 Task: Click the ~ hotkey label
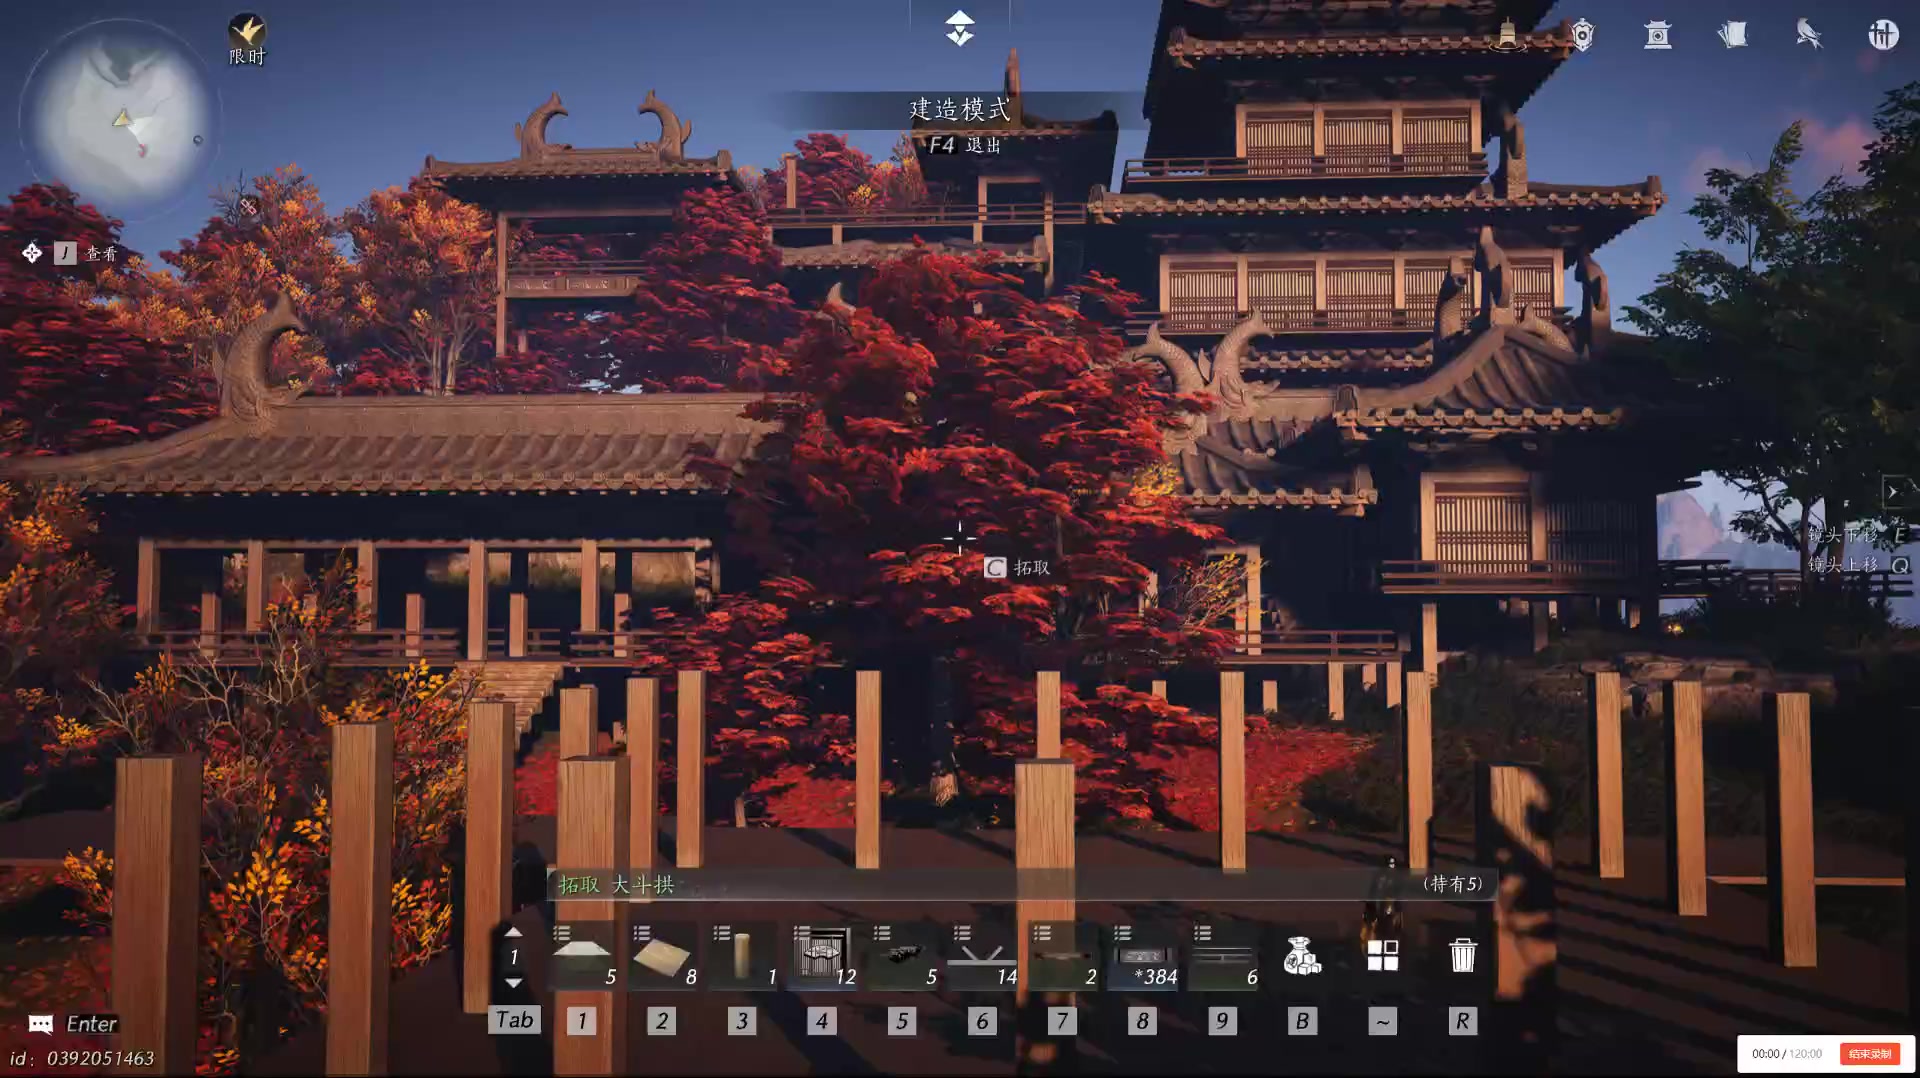tap(1382, 1021)
